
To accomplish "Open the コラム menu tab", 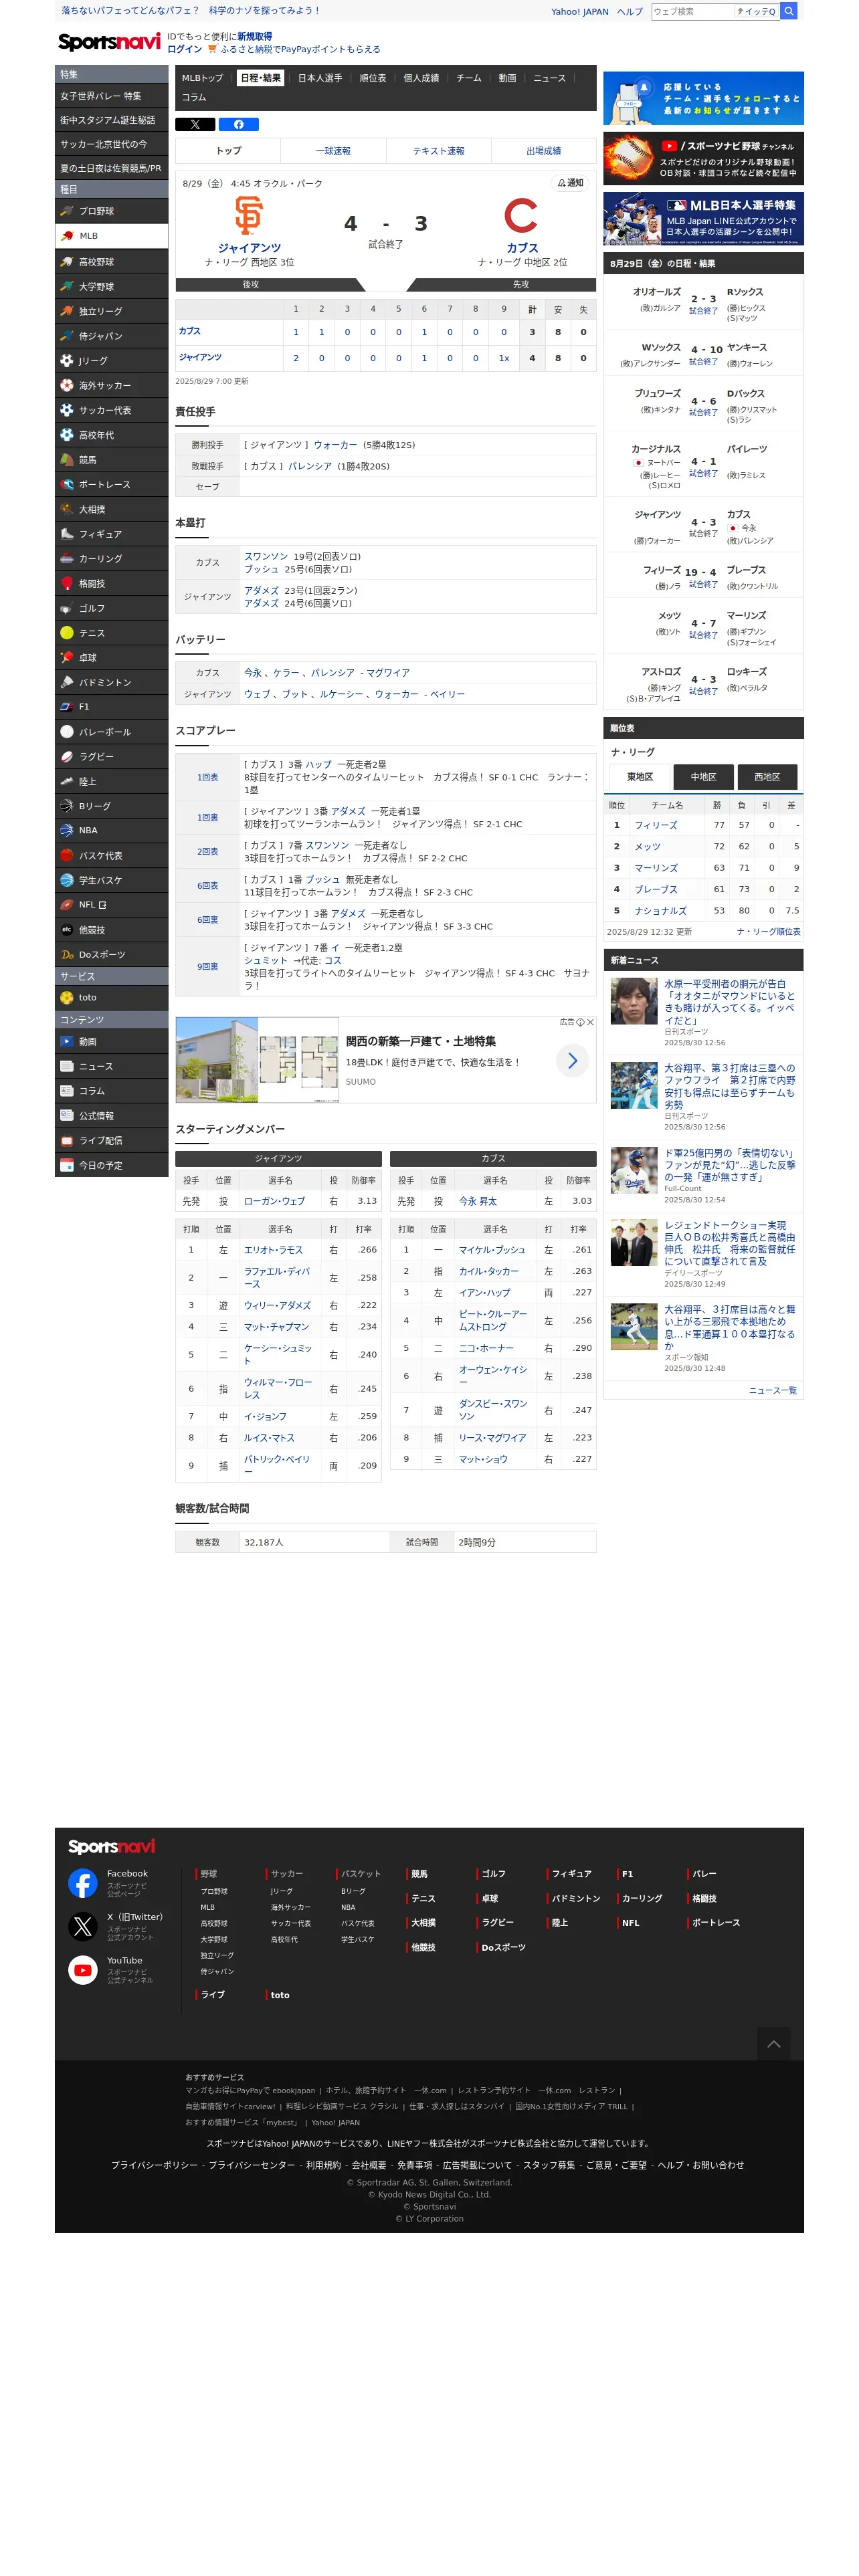I will click(194, 98).
